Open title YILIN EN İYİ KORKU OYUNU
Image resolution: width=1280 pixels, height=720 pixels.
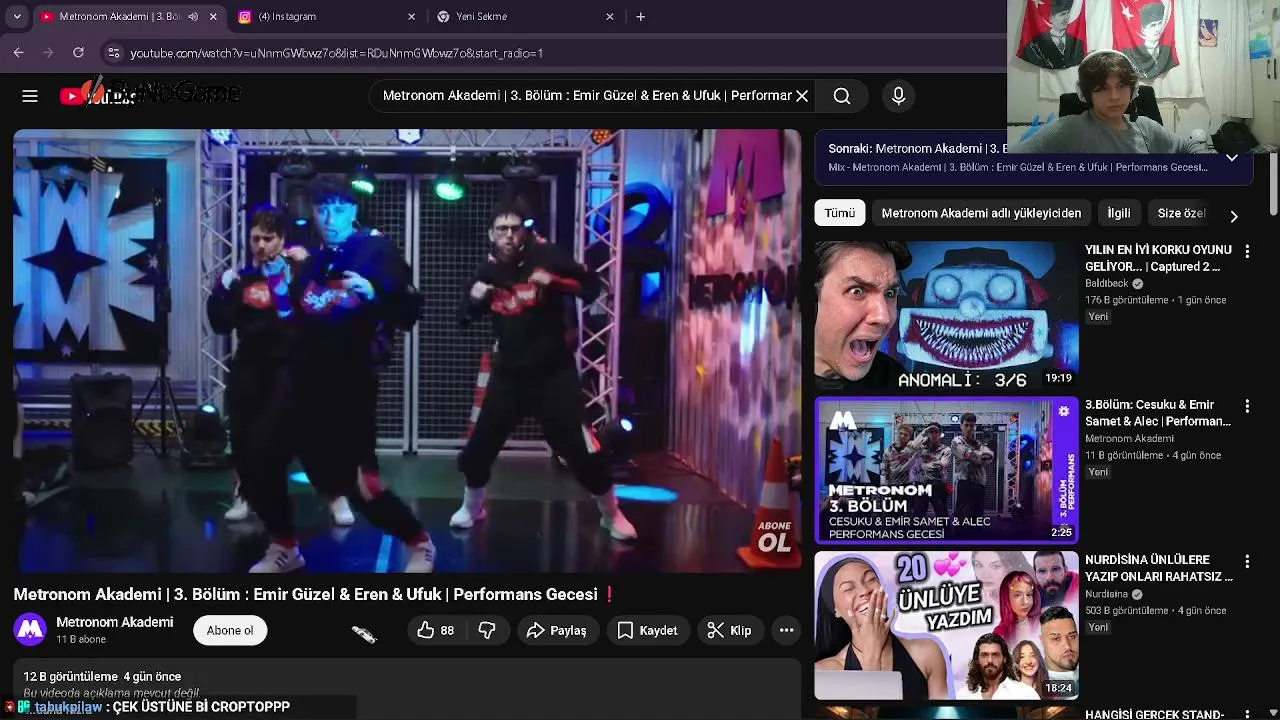[1158, 258]
